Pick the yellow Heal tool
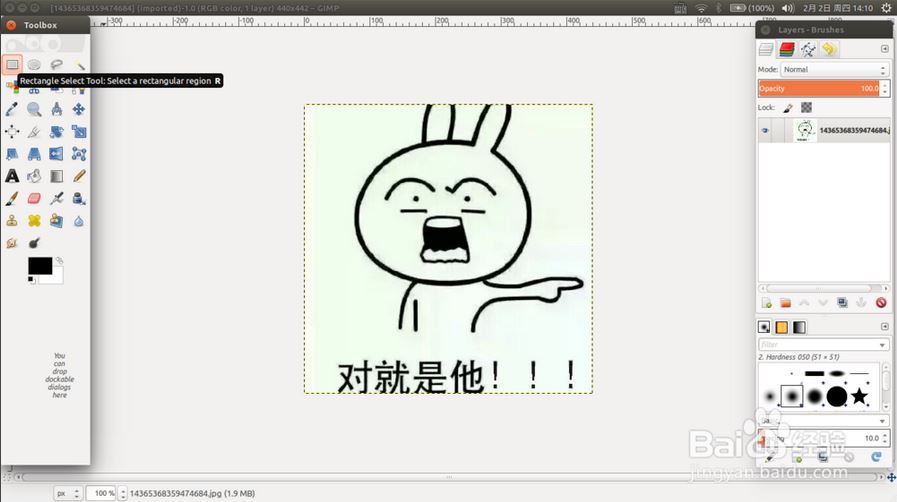897x502 pixels. tap(34, 221)
